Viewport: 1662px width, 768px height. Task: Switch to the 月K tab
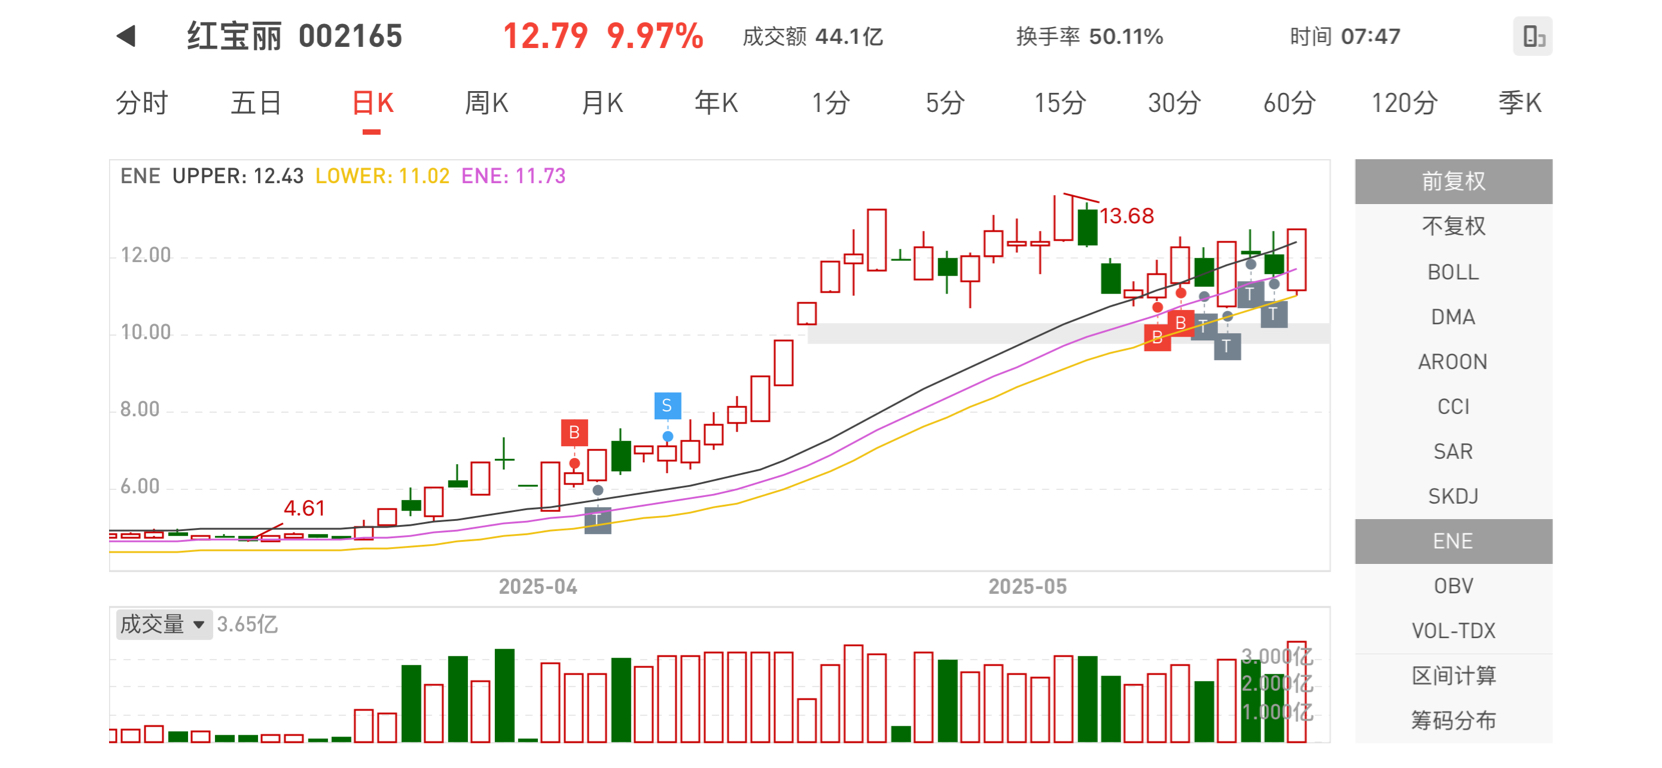602,103
